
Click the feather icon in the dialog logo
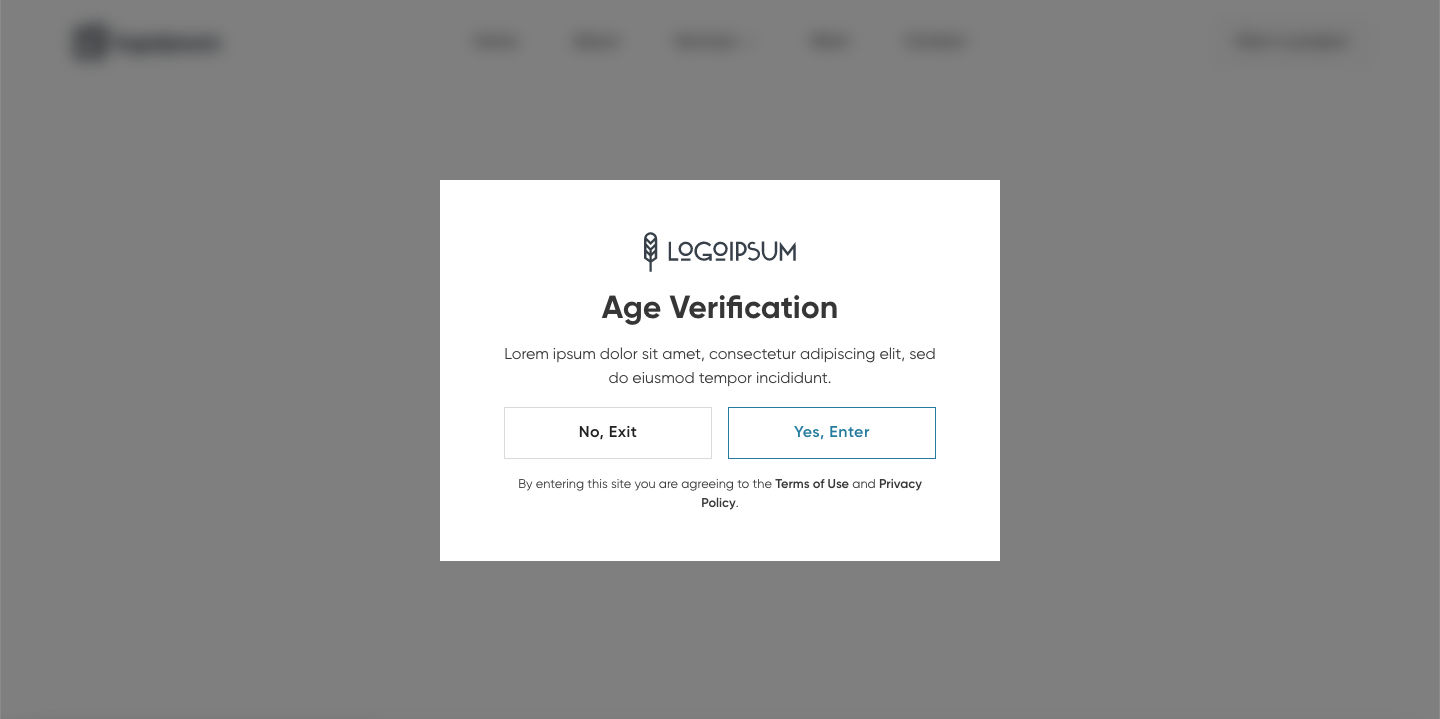pos(650,251)
